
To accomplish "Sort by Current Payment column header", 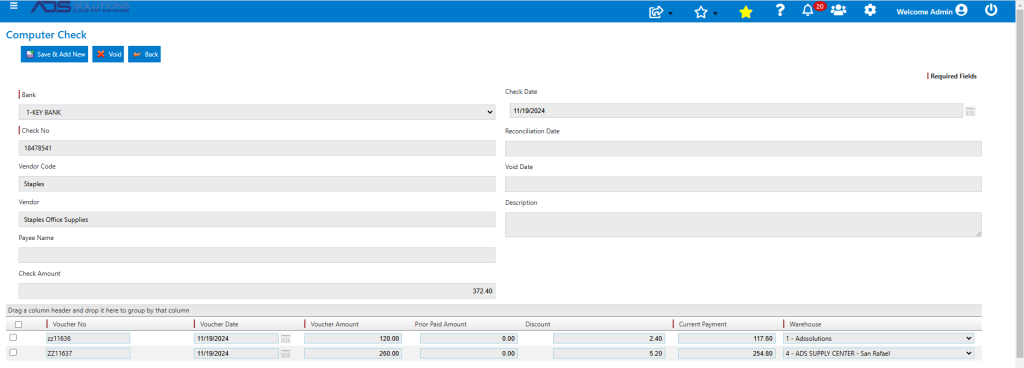I will tap(702, 324).
